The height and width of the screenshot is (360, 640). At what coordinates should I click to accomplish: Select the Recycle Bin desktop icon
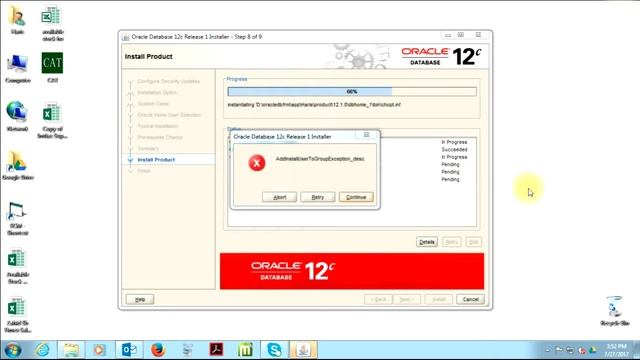614,311
